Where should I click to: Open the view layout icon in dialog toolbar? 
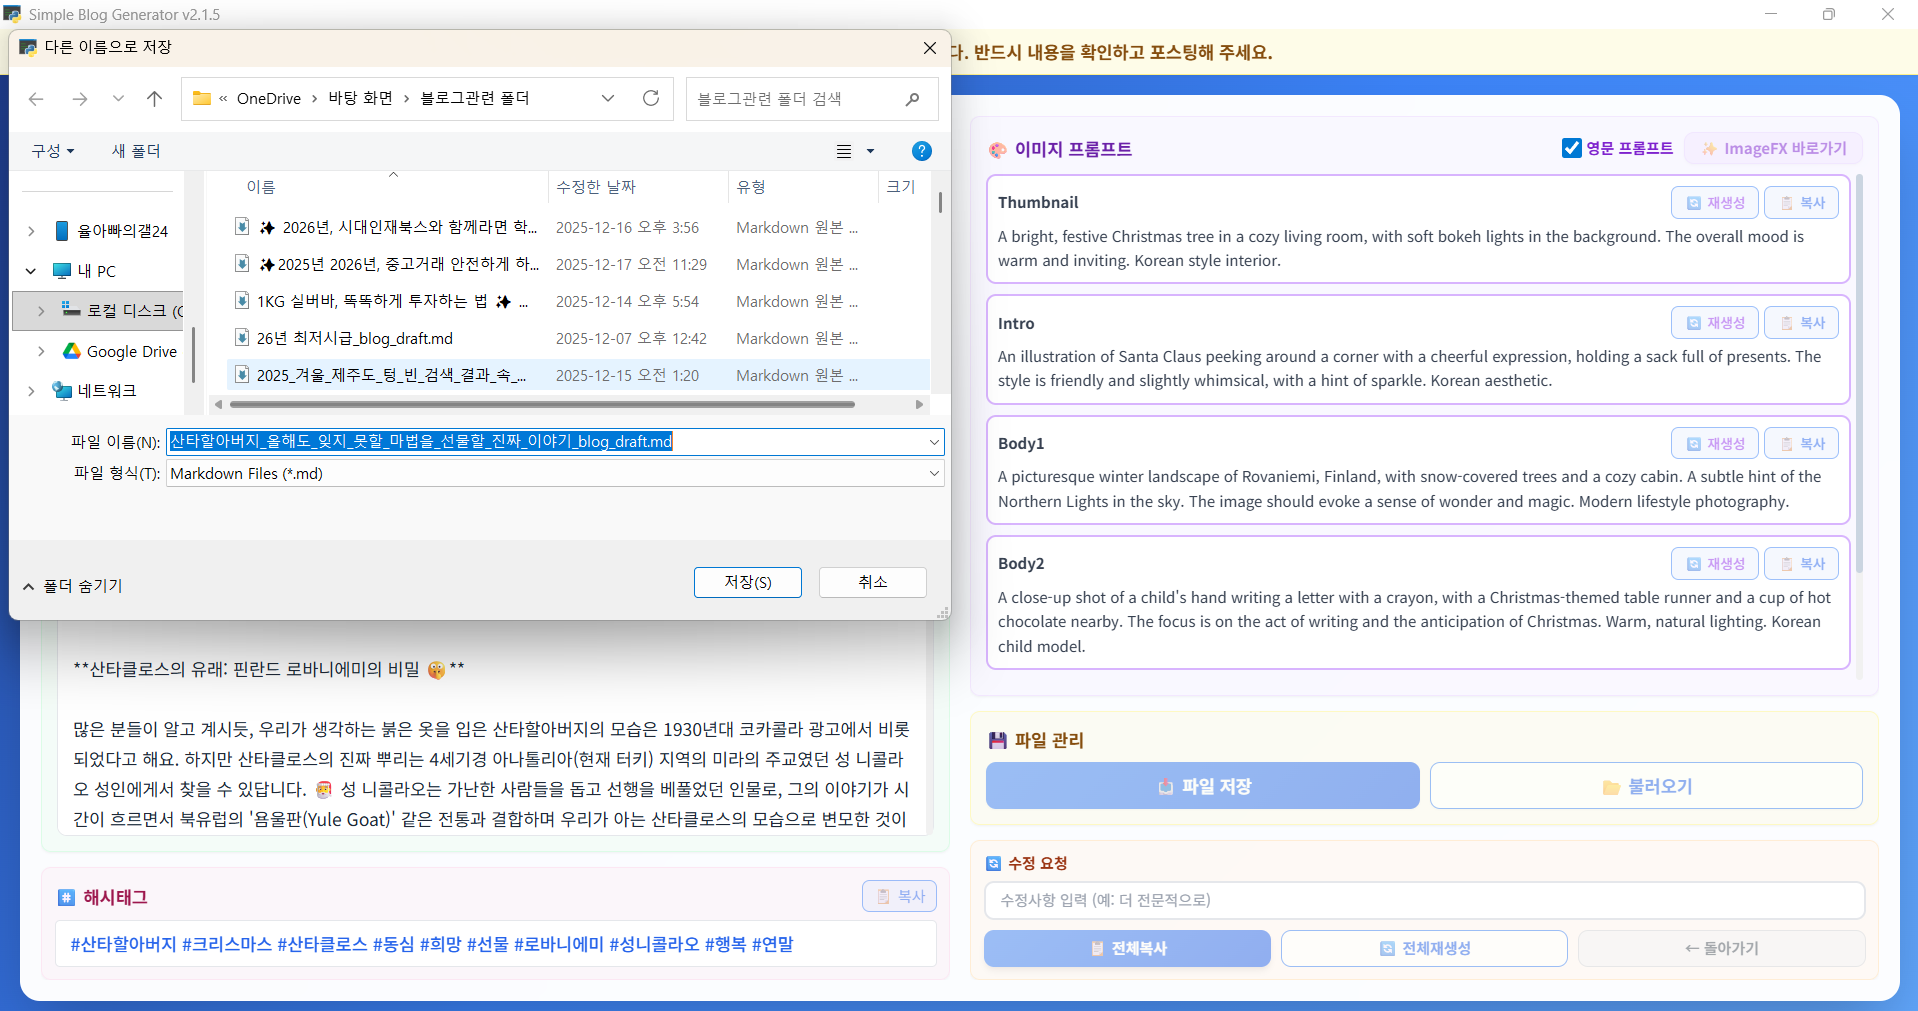[844, 151]
